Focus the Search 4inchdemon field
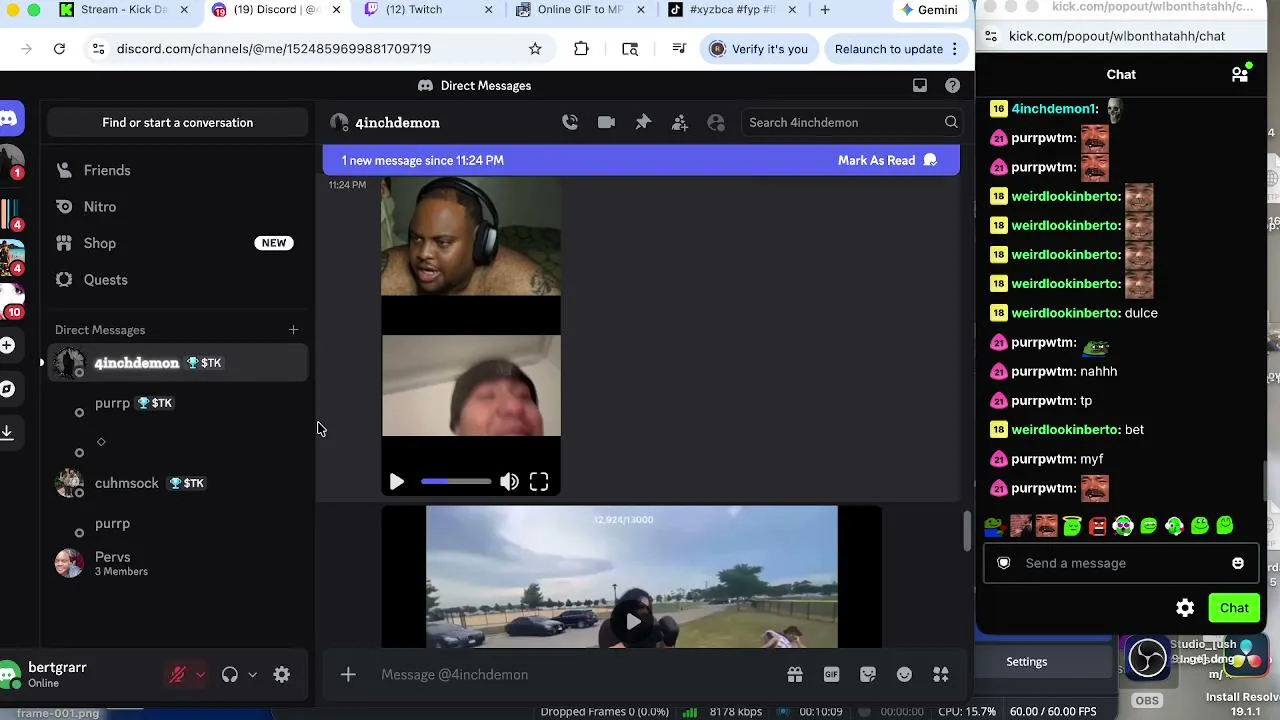This screenshot has height=720, width=1280. pyautogui.click(x=853, y=123)
